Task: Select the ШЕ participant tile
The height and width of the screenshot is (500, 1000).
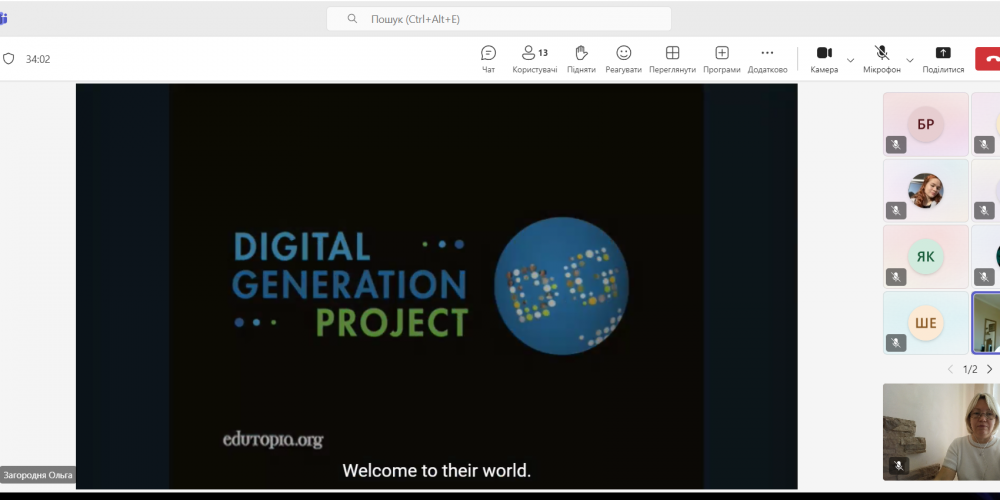Action: [x=926, y=322]
